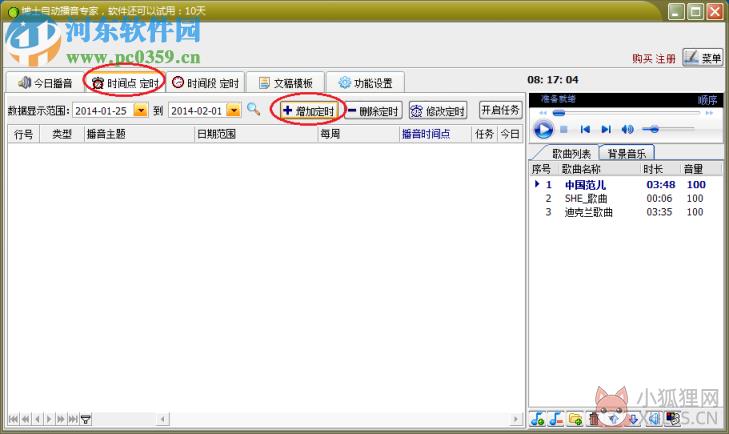Toggle the 顺序 play mode label
The width and height of the screenshot is (729, 434).
[707, 100]
